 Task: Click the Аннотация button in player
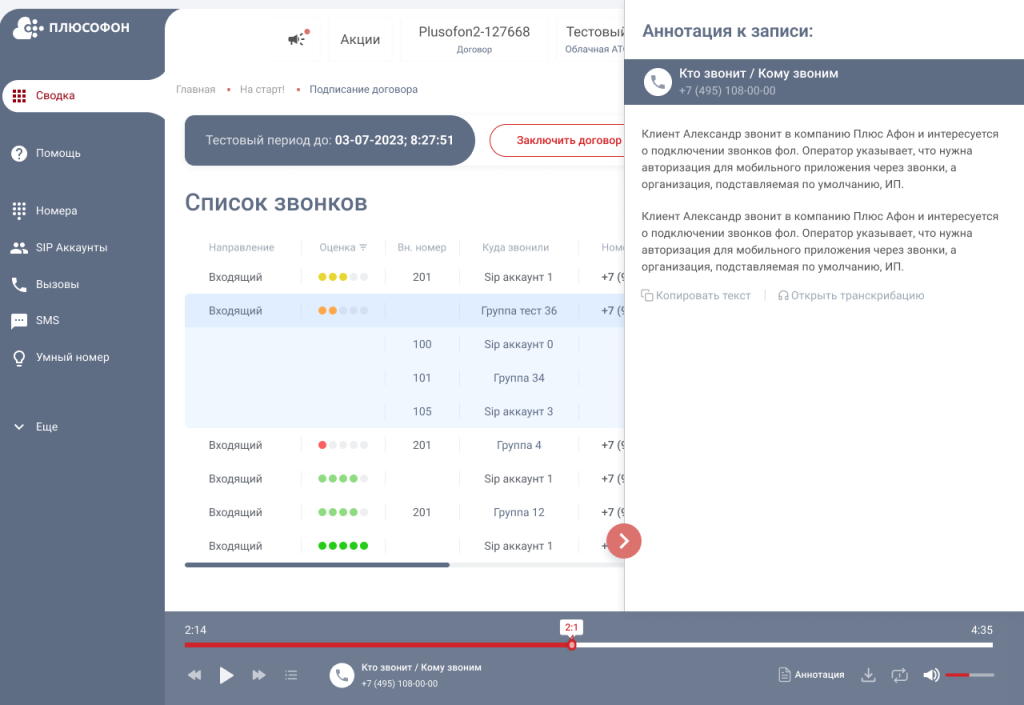click(811, 675)
